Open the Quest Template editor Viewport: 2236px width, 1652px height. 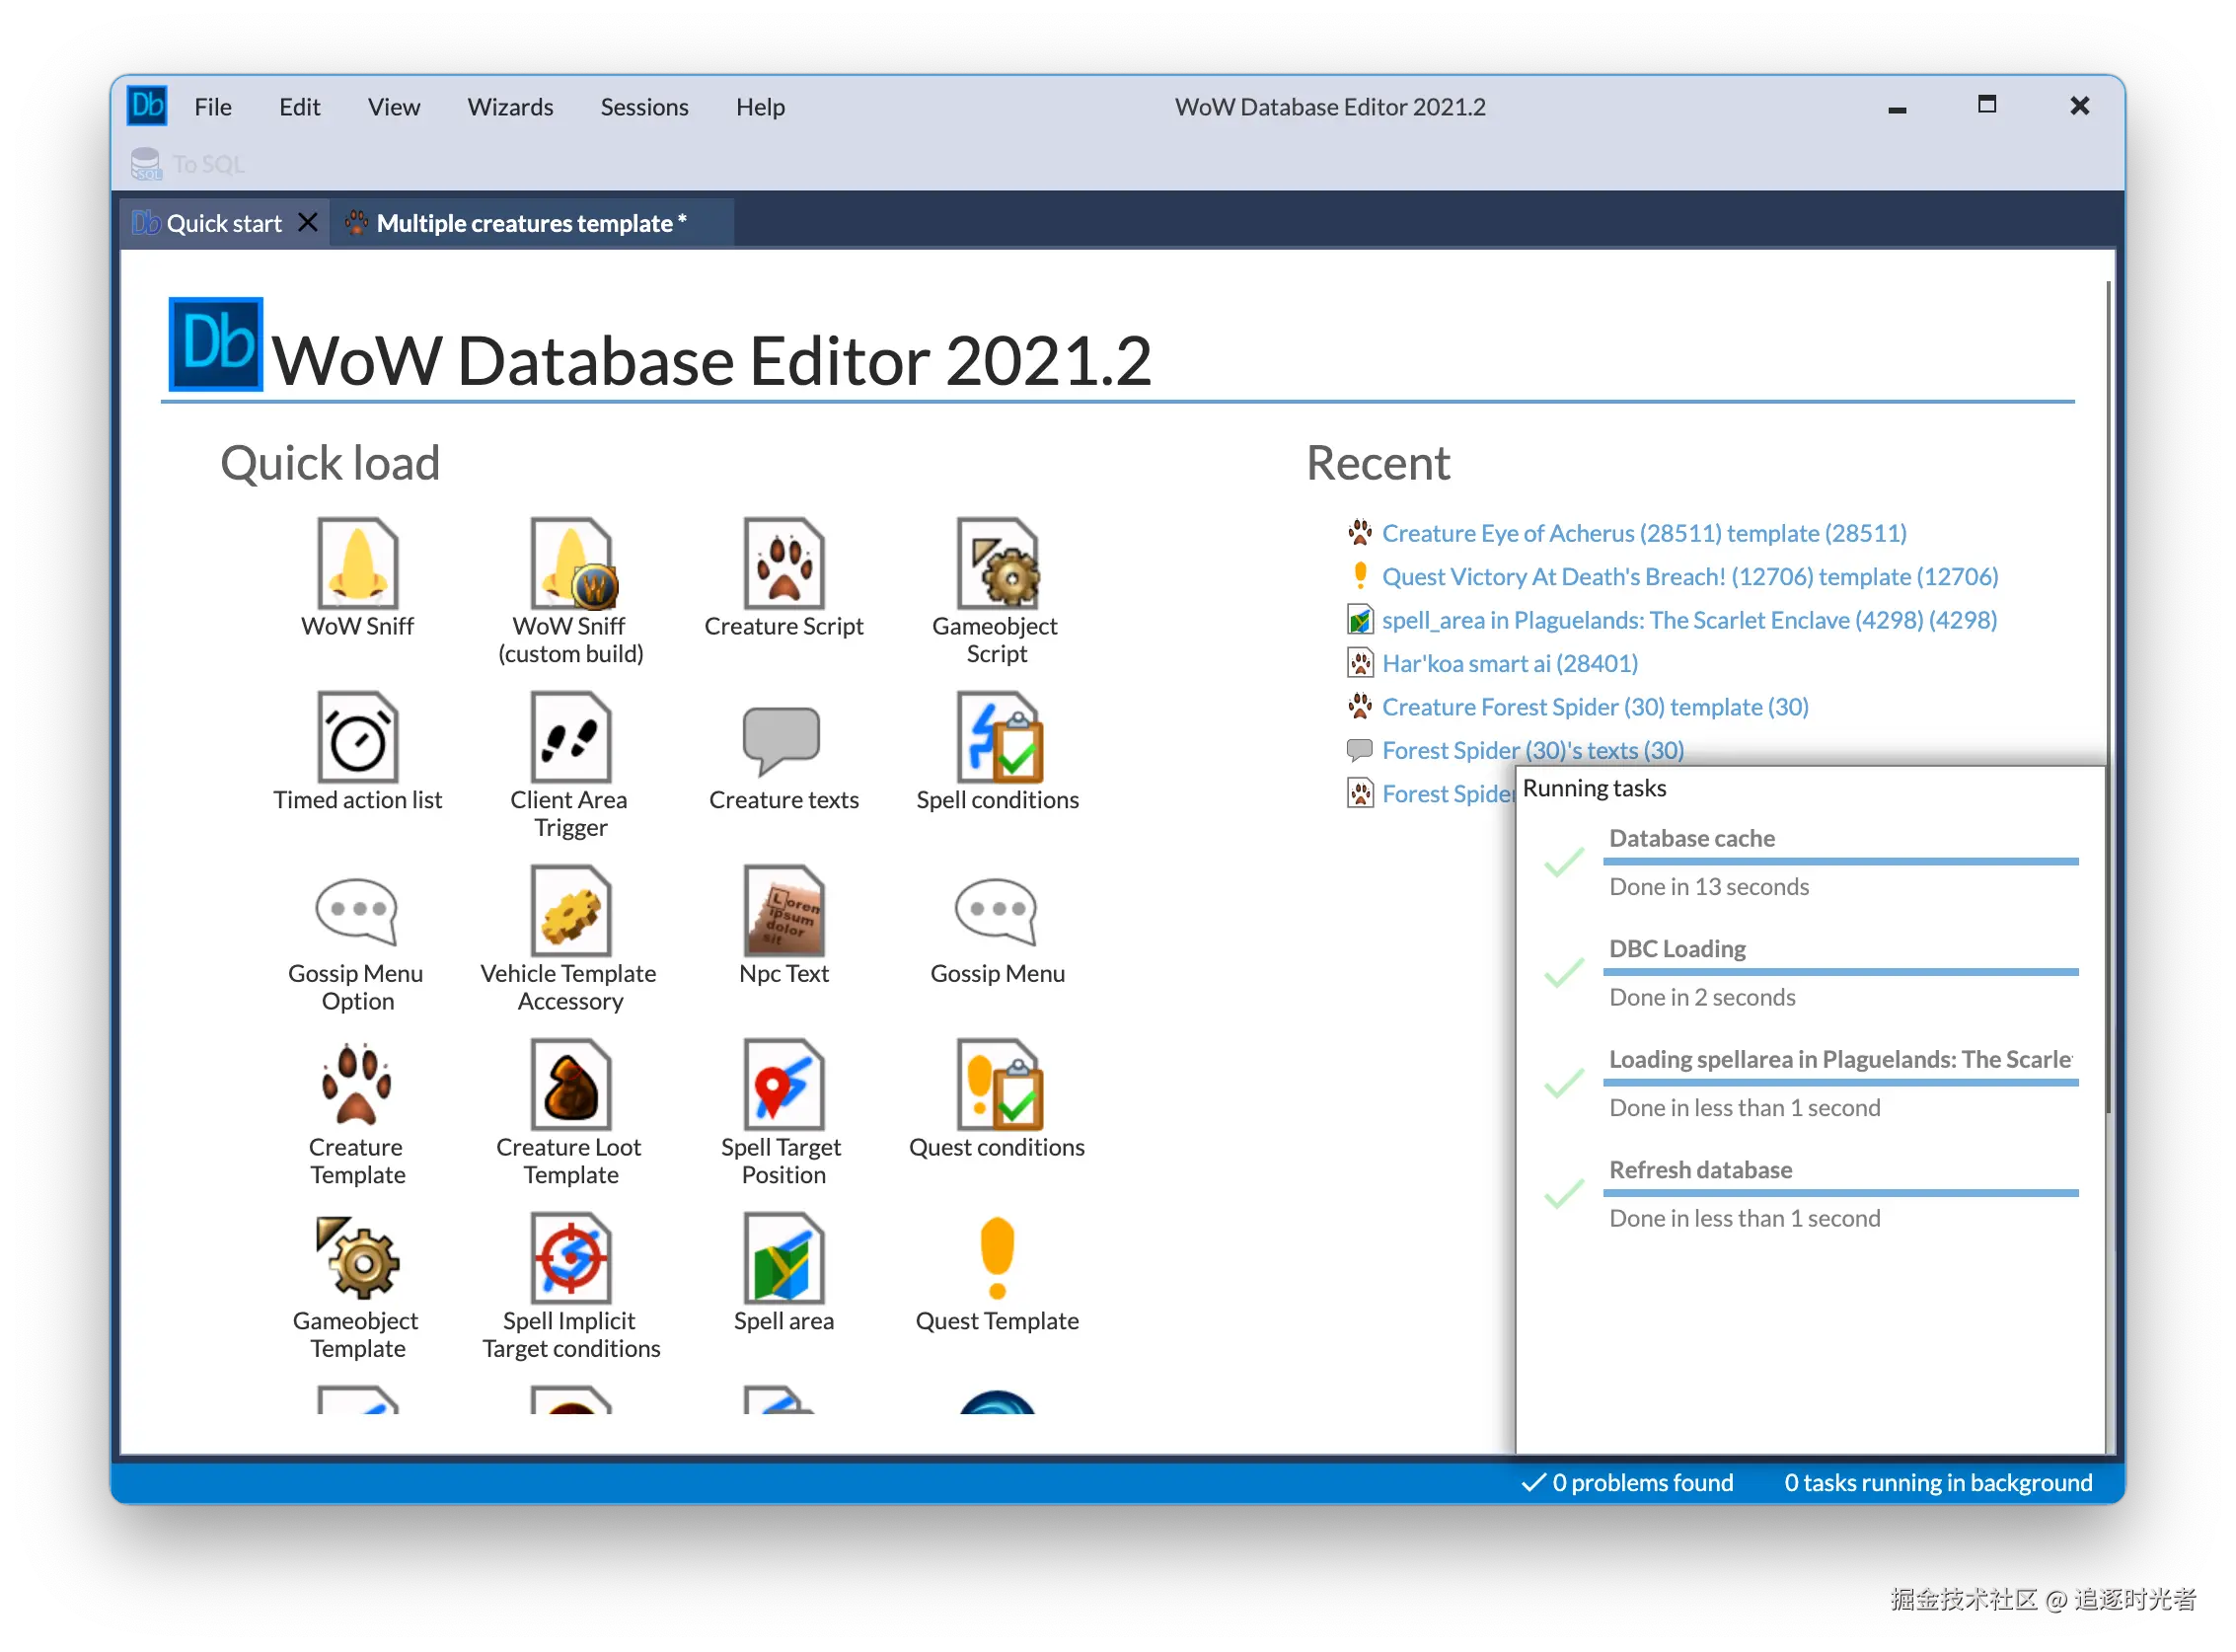click(x=997, y=1274)
